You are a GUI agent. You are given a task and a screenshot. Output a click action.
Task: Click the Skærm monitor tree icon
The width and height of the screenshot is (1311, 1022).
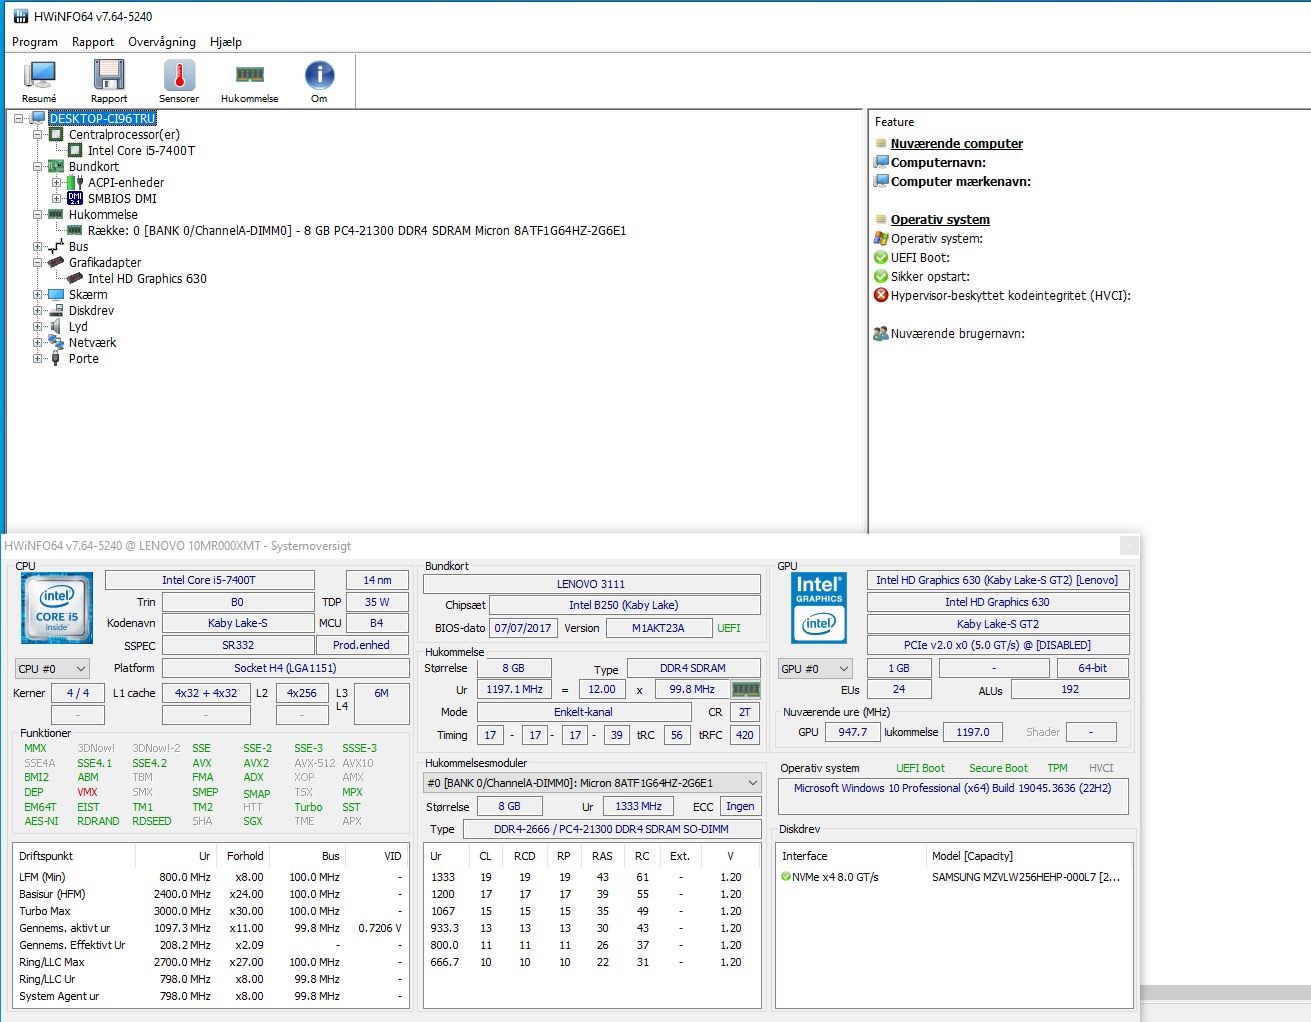56,294
